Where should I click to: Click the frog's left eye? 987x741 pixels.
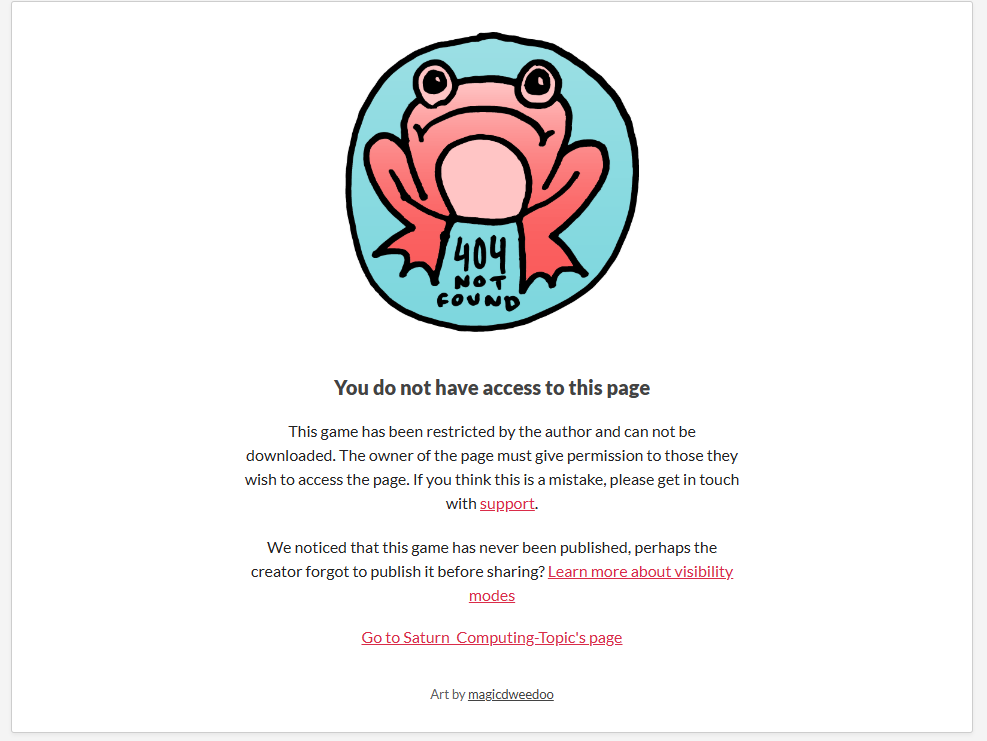pos(435,82)
